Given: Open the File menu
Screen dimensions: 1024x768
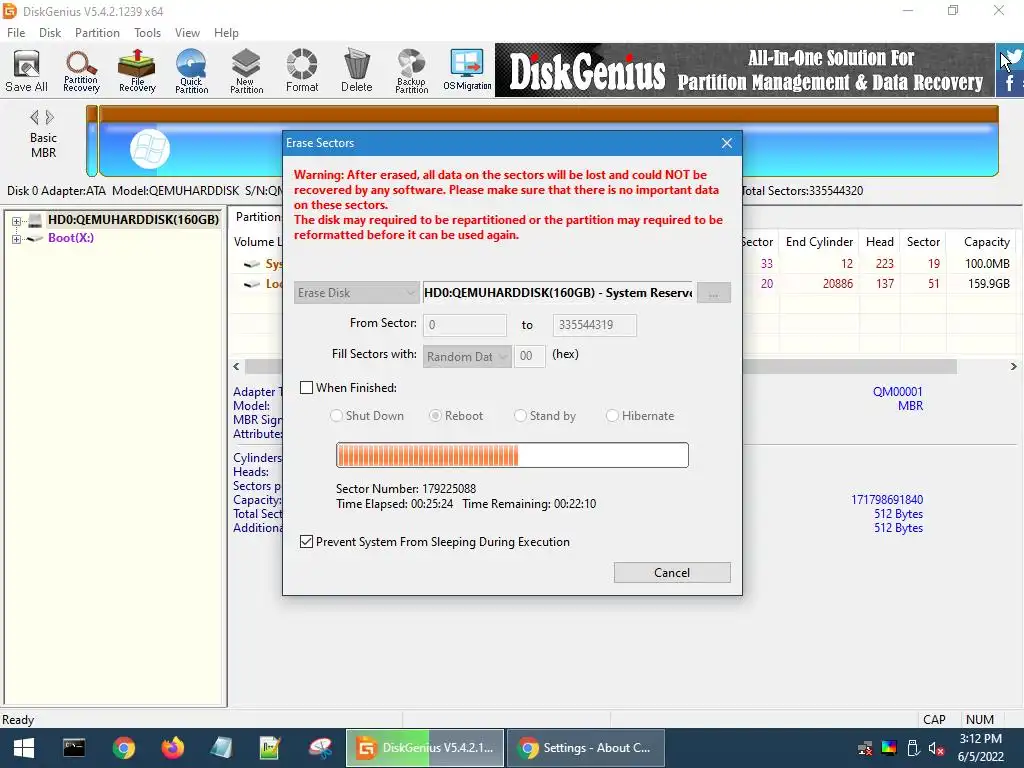Looking at the screenshot, I should point(16,33).
